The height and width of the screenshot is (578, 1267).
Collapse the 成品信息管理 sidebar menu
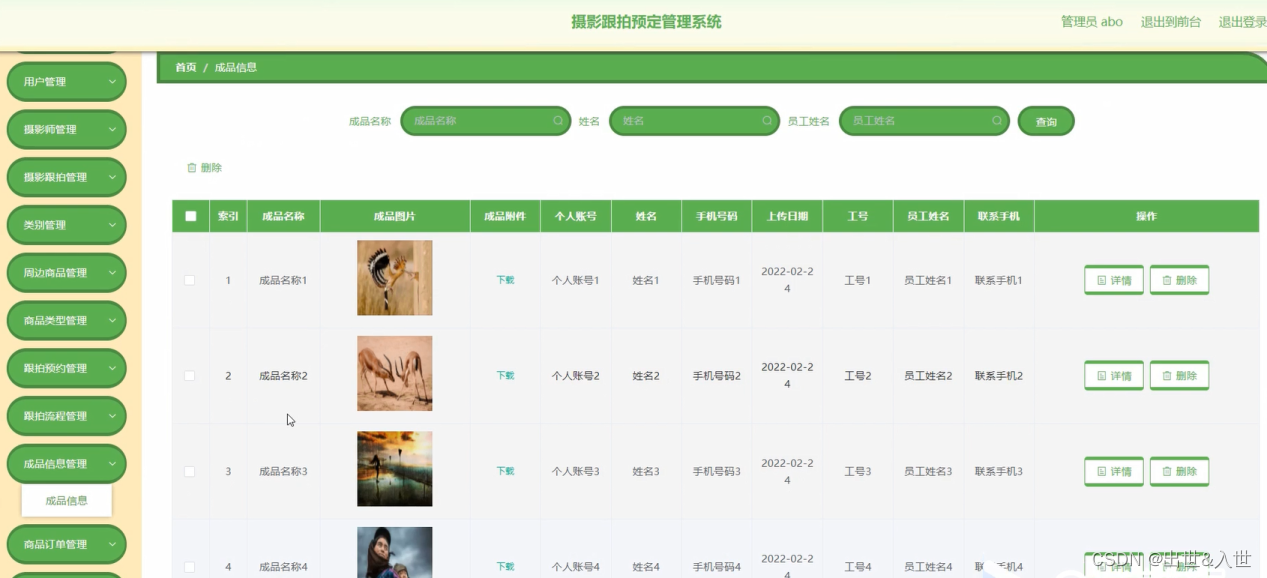(x=67, y=464)
